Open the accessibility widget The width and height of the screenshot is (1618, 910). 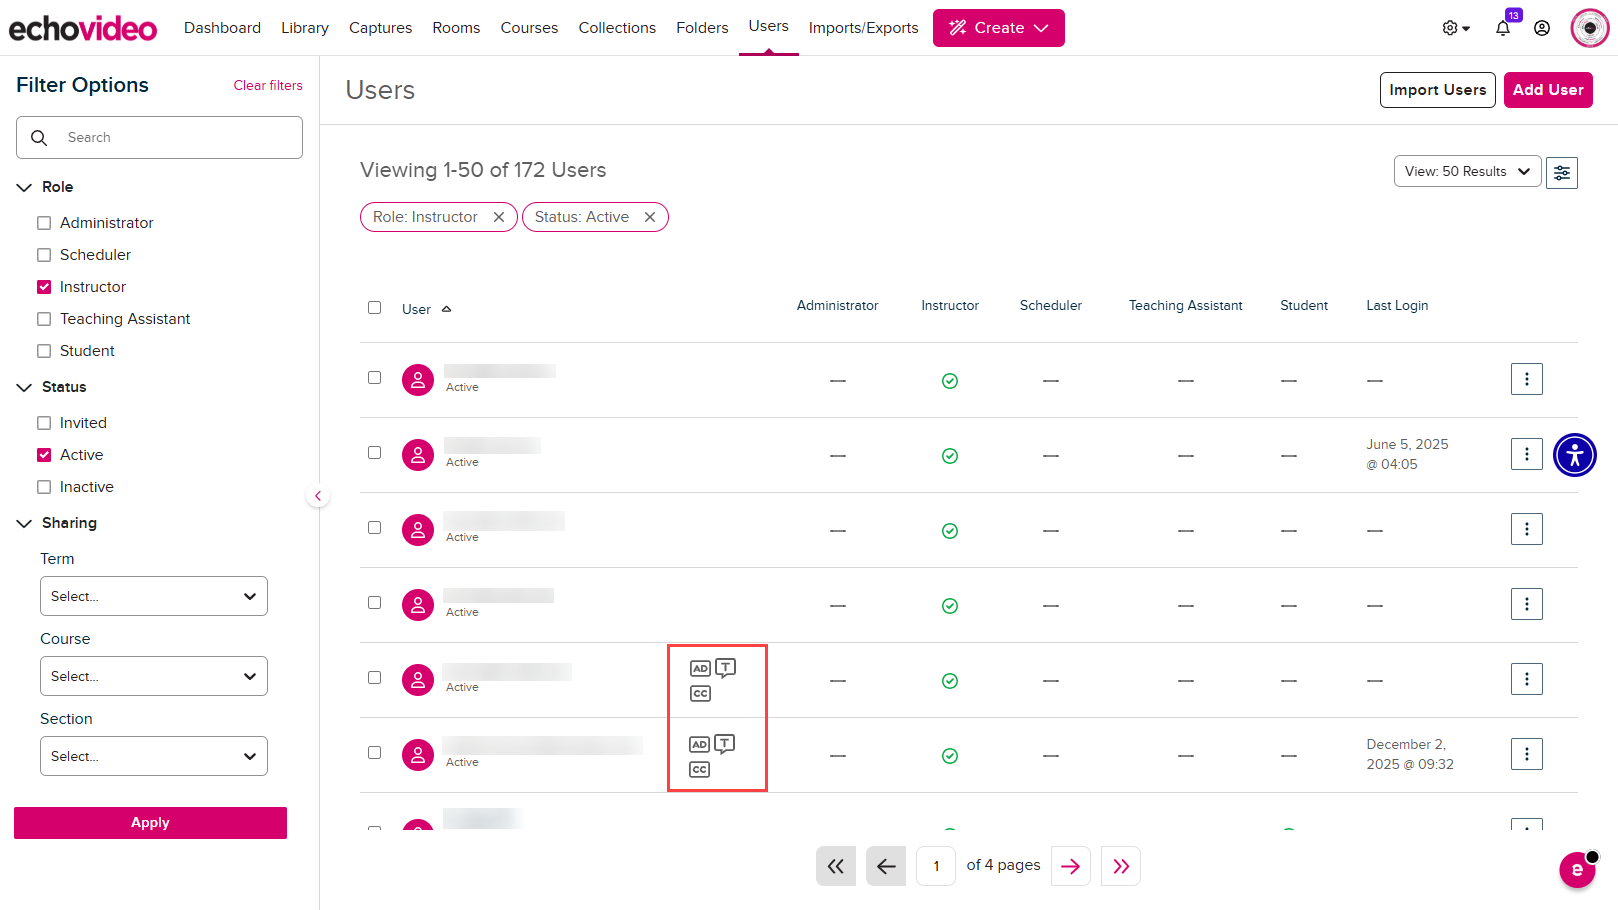pyautogui.click(x=1575, y=454)
